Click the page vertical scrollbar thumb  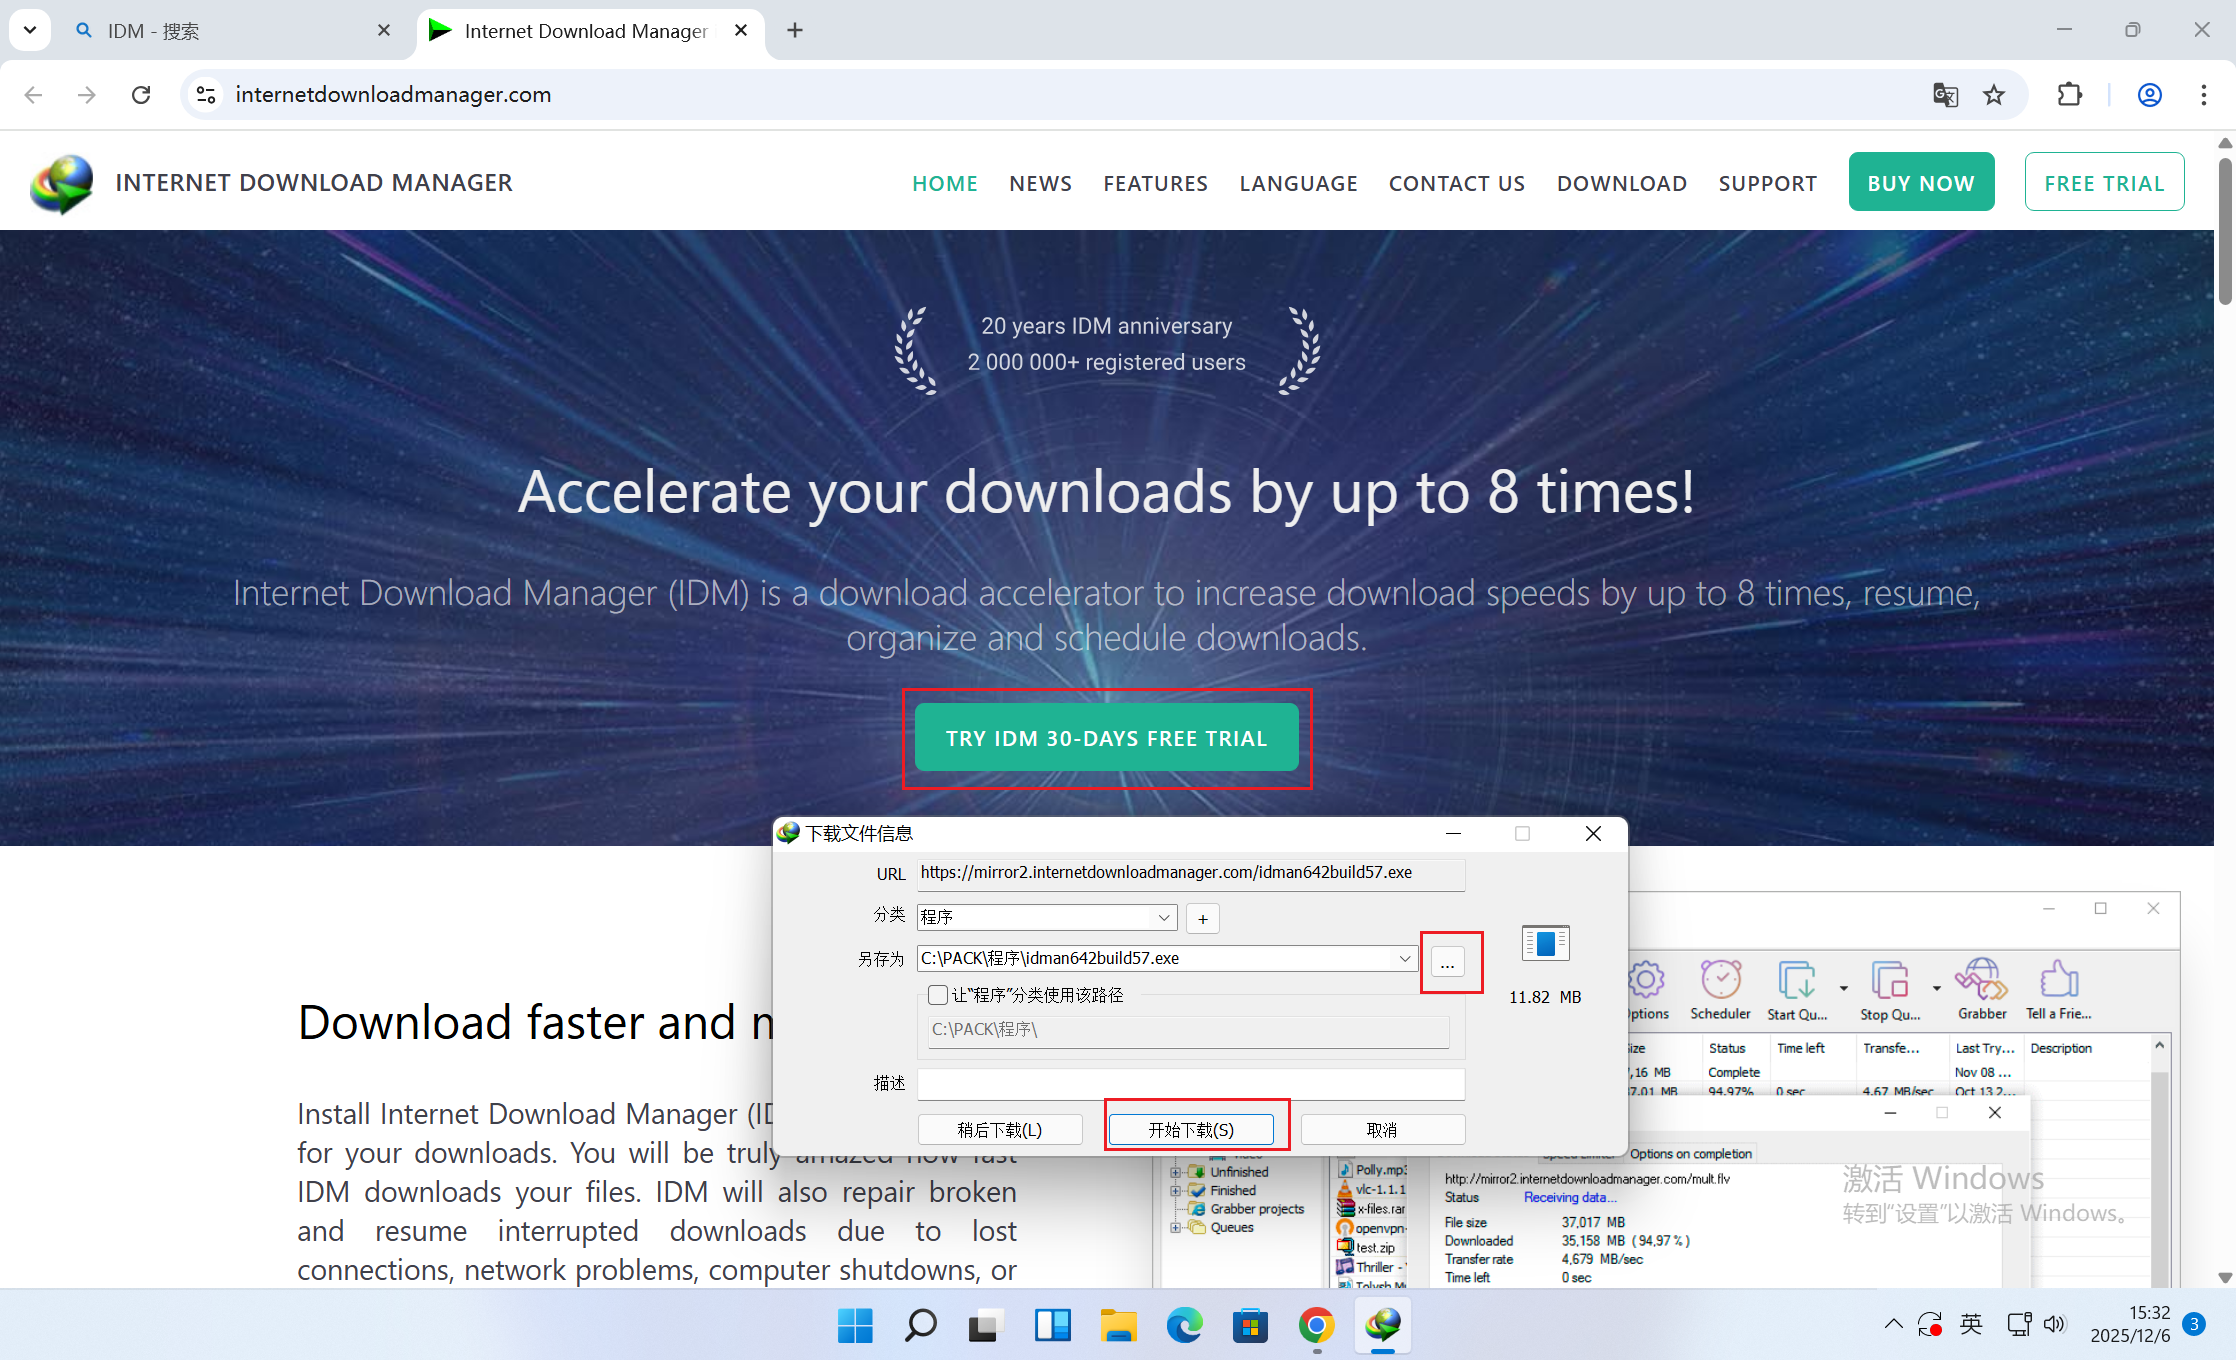(x=2224, y=230)
